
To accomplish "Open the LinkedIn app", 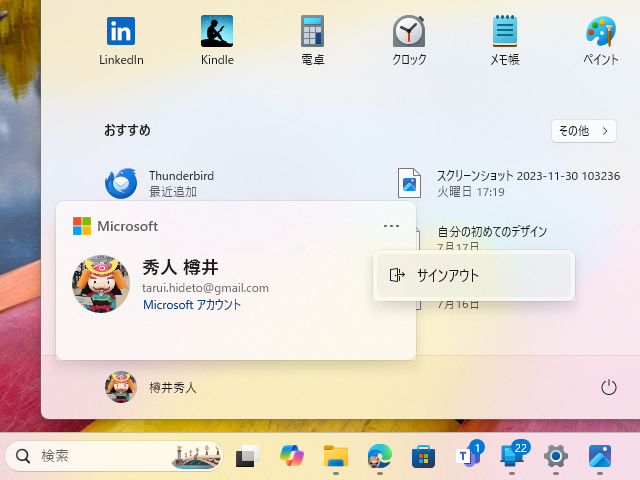I will click(121, 41).
